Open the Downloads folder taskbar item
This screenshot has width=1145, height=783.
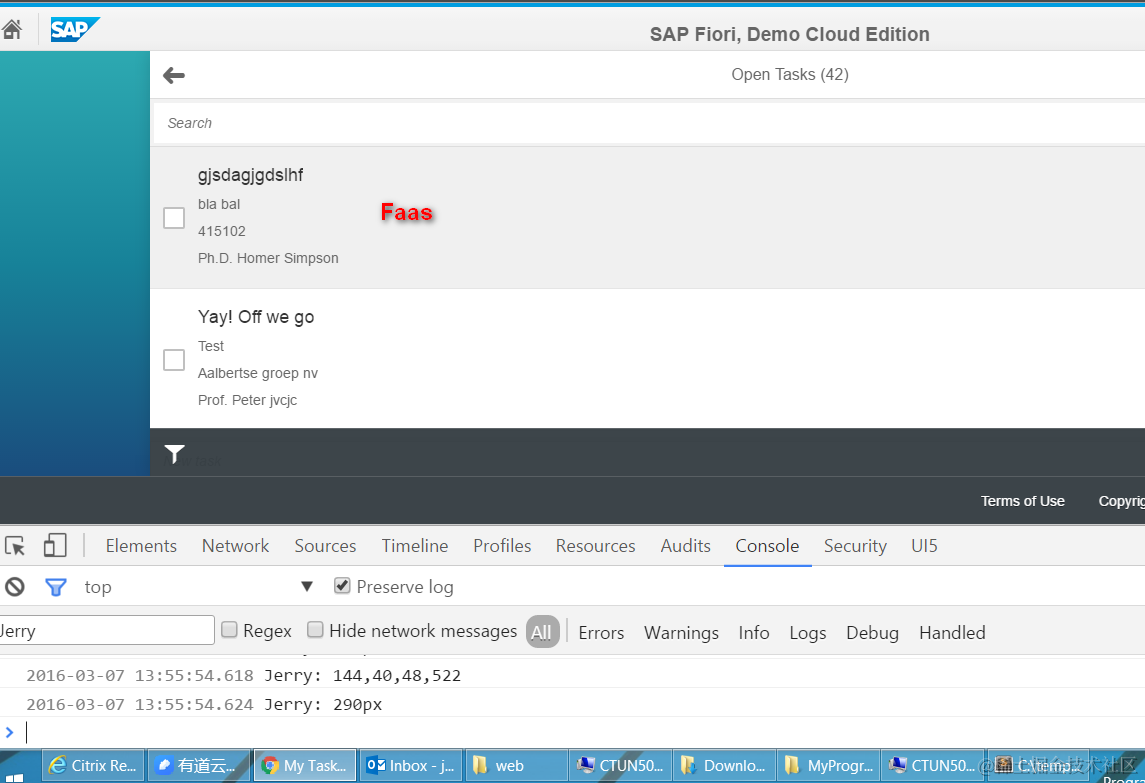724,765
